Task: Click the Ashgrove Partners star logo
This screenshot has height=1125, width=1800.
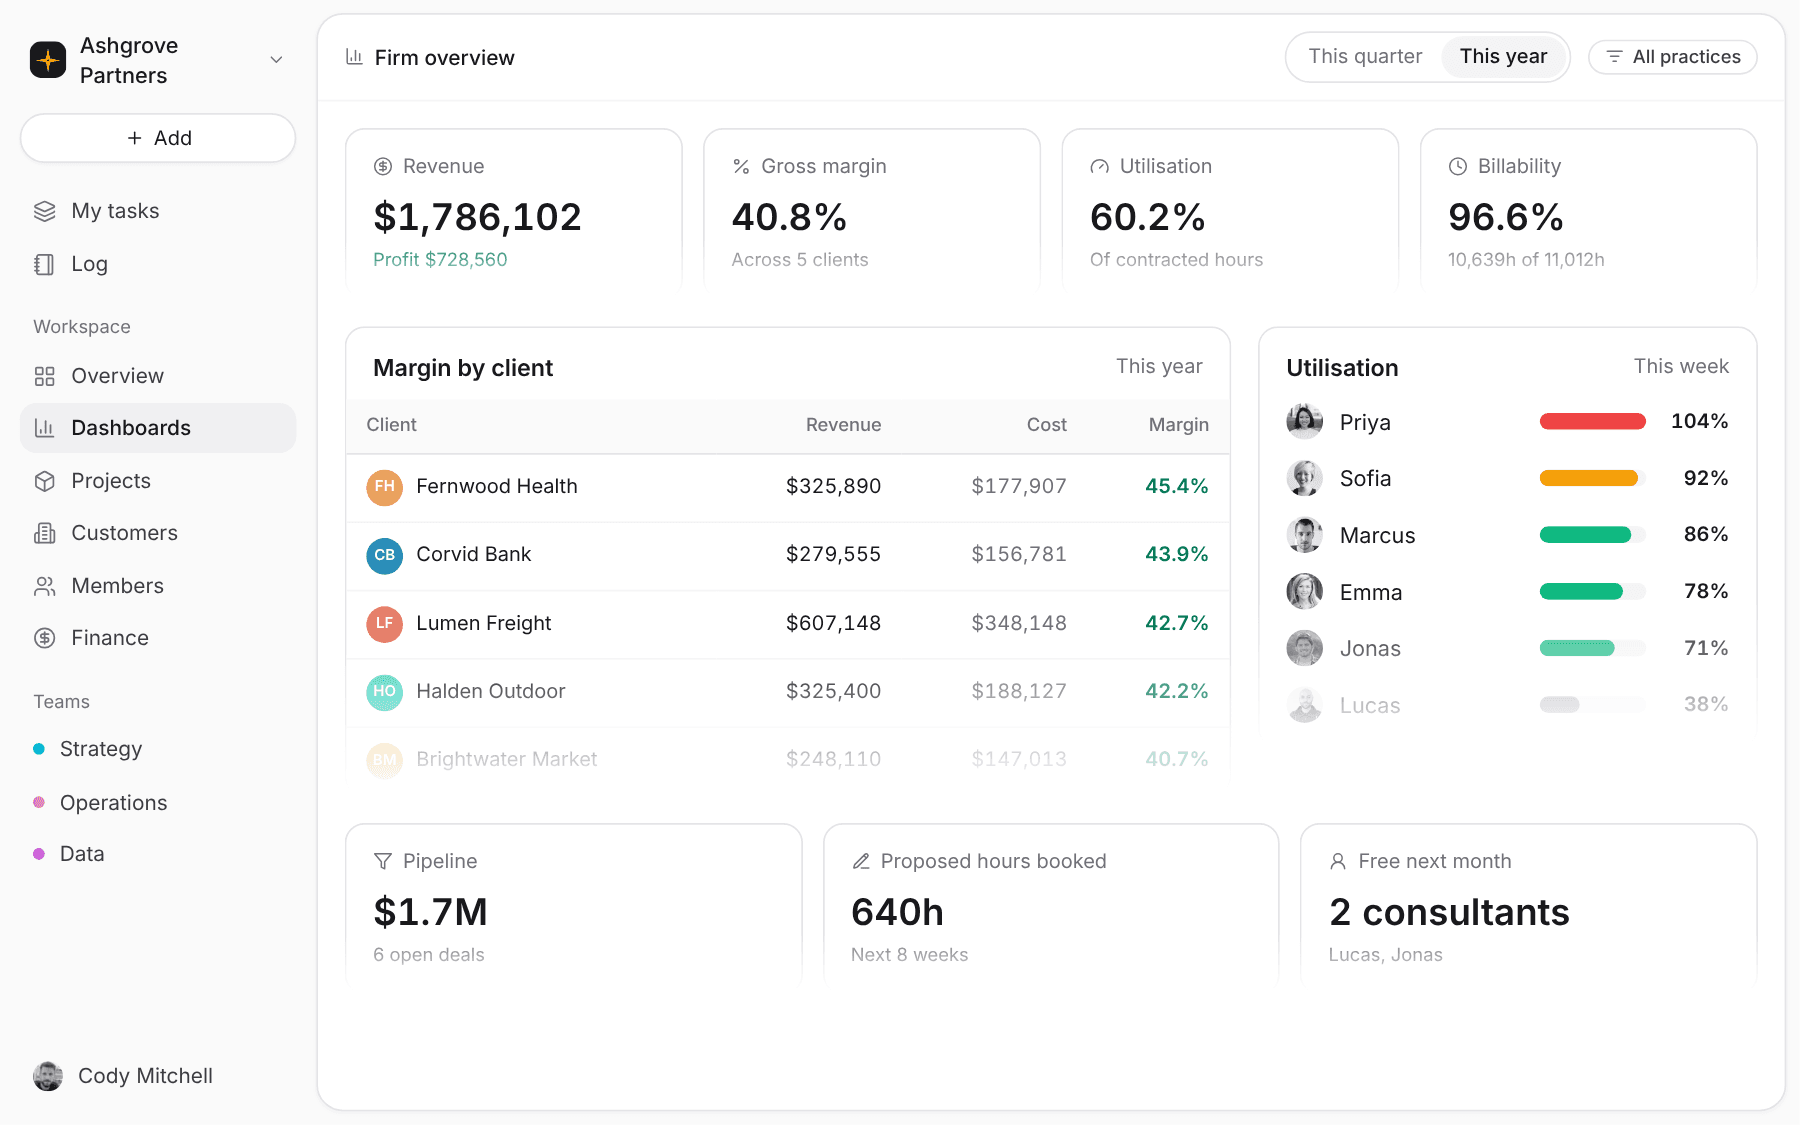Action: click(48, 60)
